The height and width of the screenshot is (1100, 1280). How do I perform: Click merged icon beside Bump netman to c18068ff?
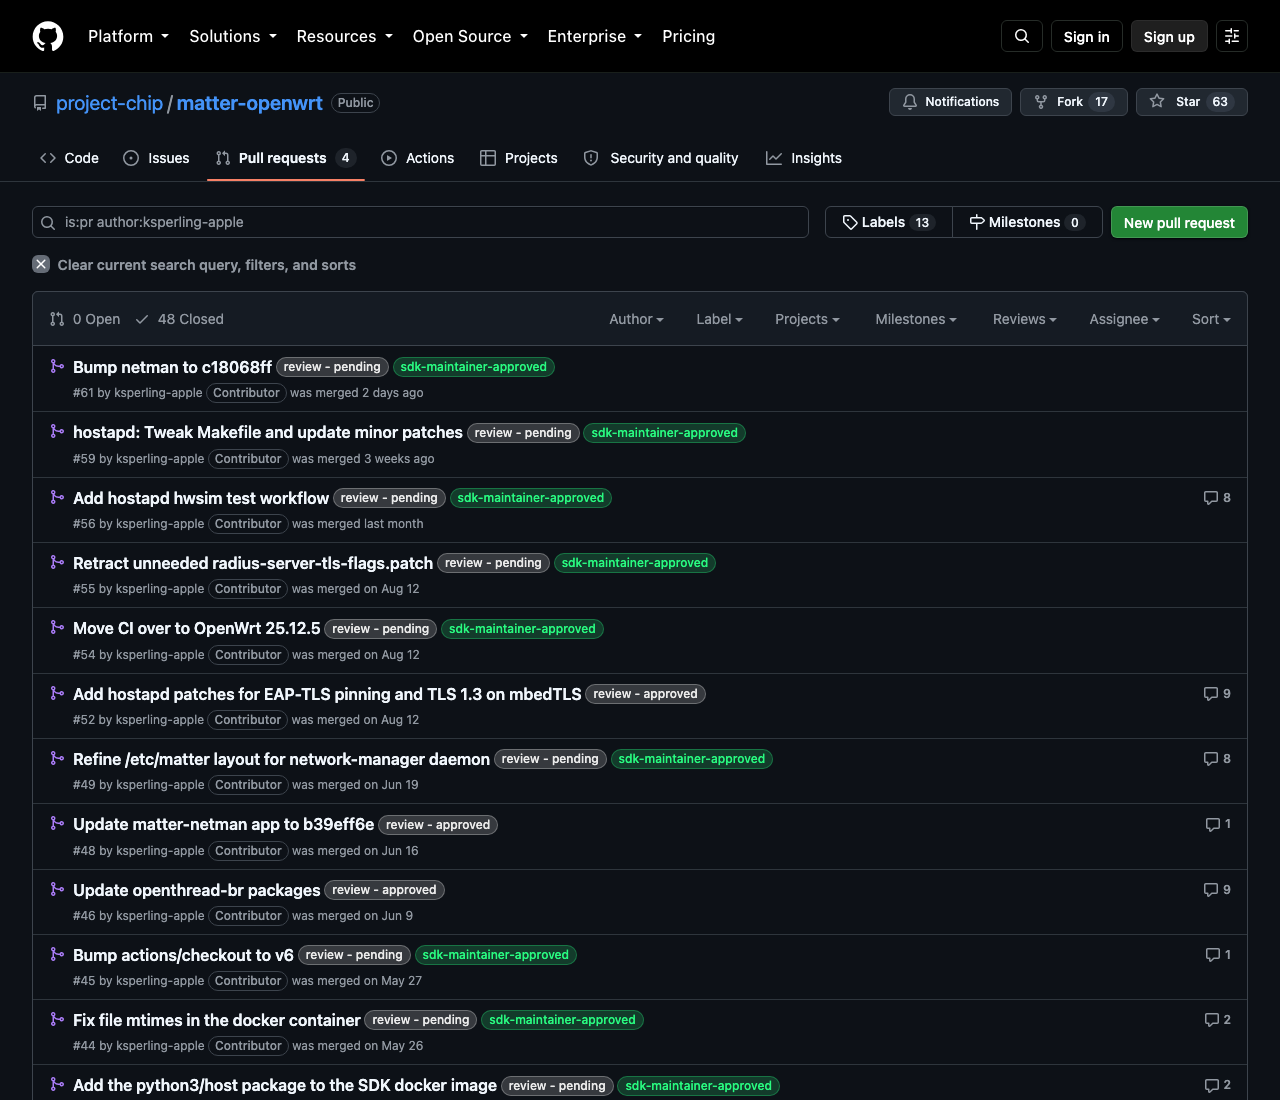[x=57, y=366]
